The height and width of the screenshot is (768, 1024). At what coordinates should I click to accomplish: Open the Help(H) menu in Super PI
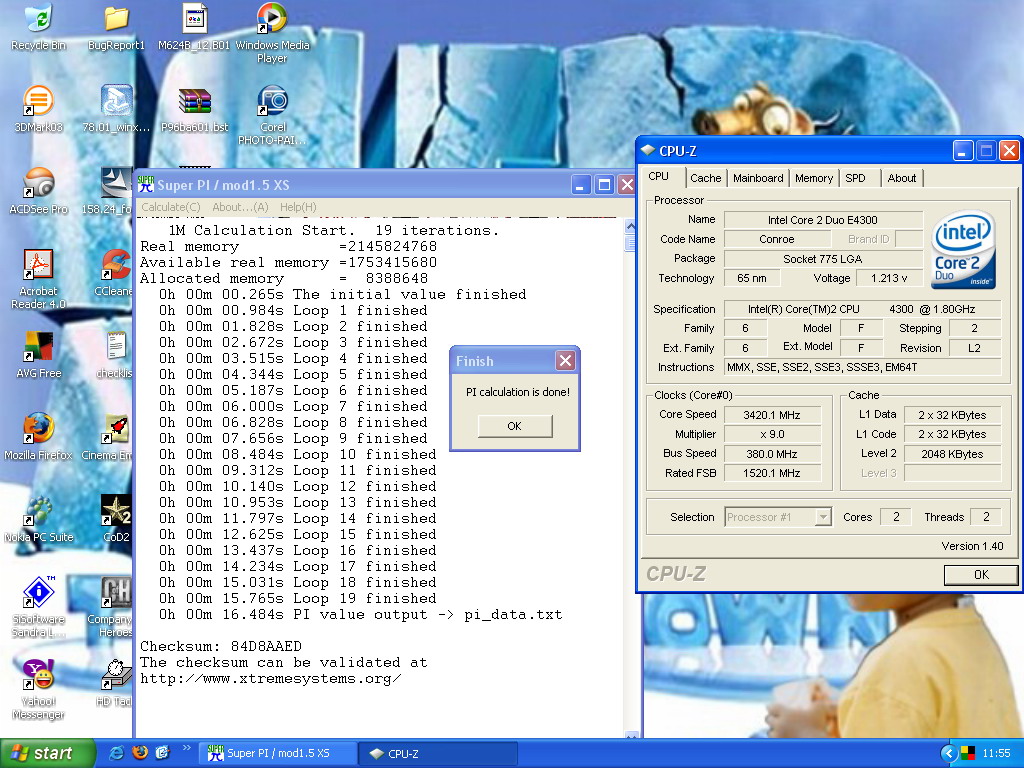click(298, 207)
